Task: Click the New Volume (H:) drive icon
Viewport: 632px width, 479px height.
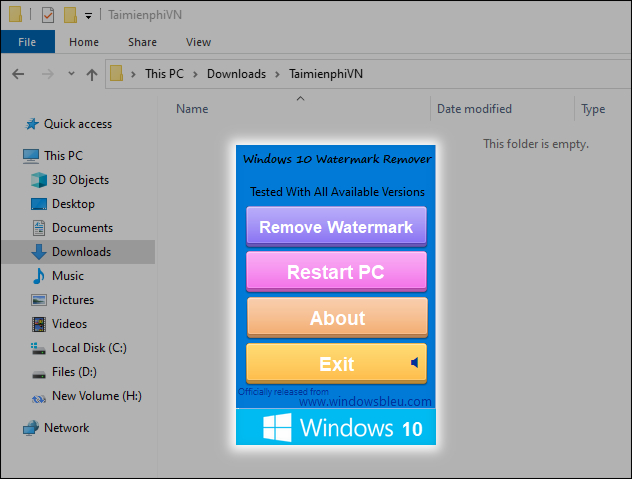Action: tap(39, 399)
